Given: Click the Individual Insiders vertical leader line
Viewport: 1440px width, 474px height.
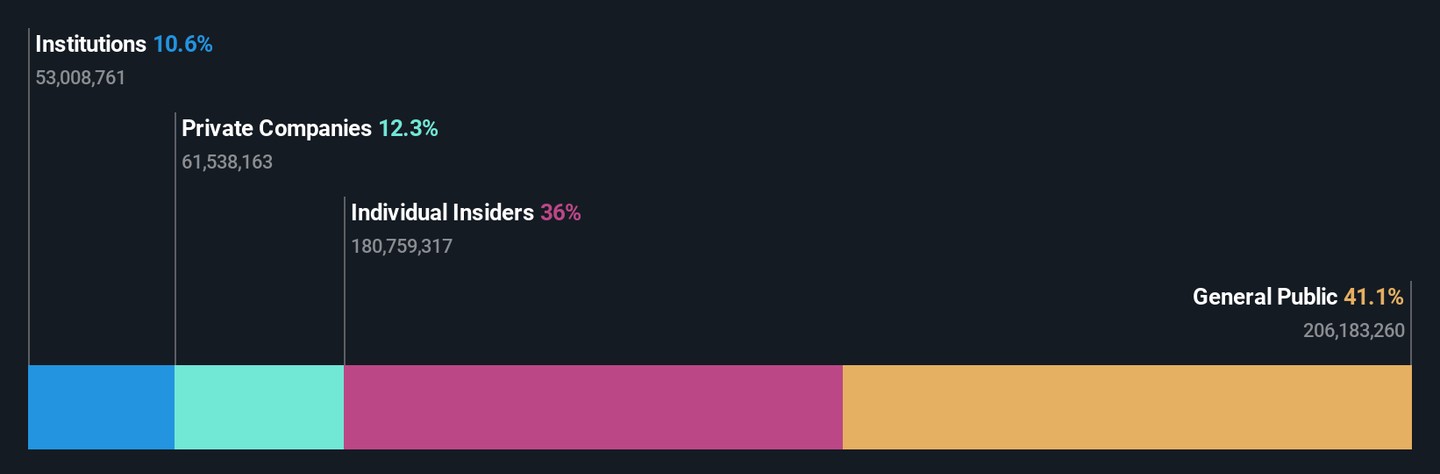Looking at the screenshot, I should coord(344,281).
